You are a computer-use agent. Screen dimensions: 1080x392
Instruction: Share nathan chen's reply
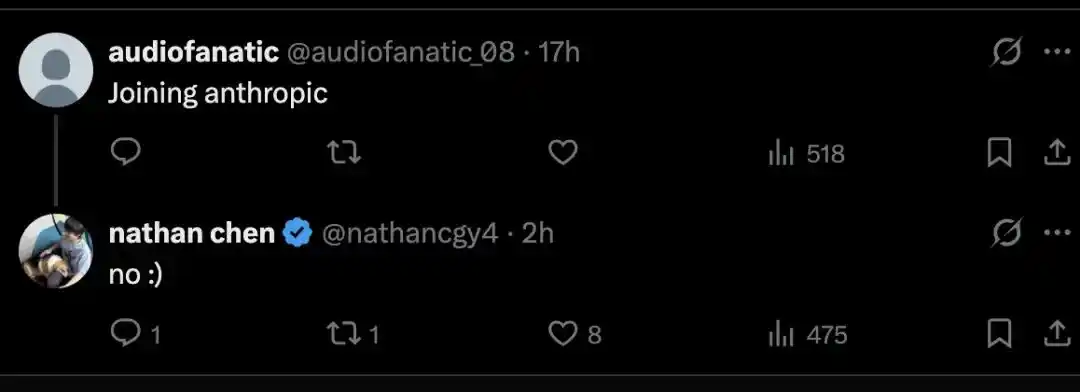click(x=1055, y=334)
